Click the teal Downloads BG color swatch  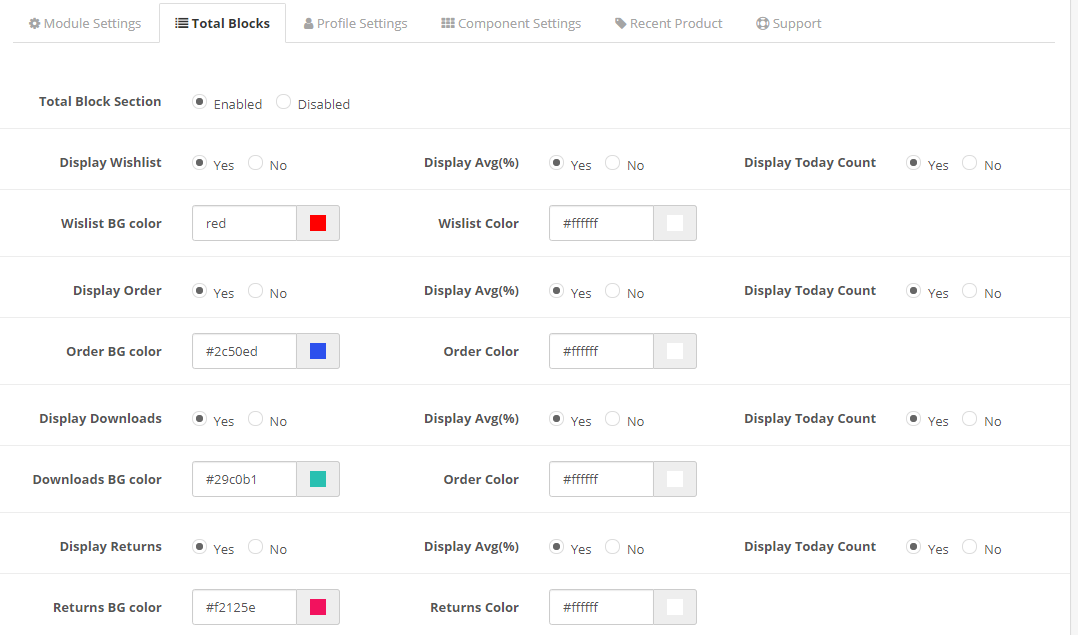click(318, 479)
